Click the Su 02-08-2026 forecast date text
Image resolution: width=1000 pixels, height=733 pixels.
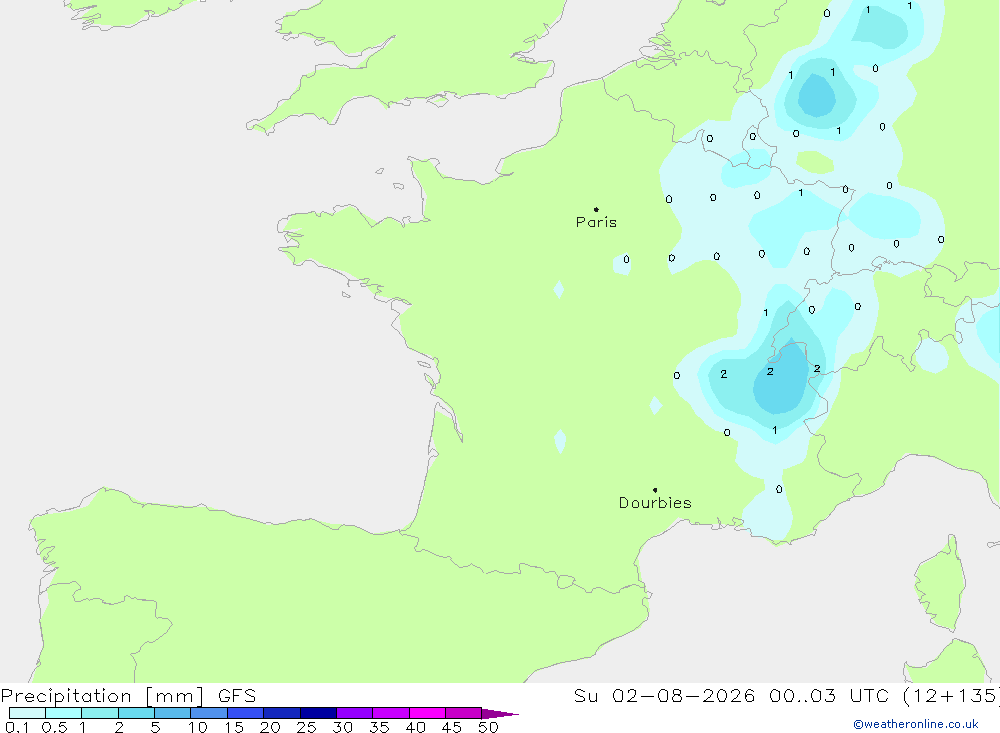pyautogui.click(x=664, y=696)
